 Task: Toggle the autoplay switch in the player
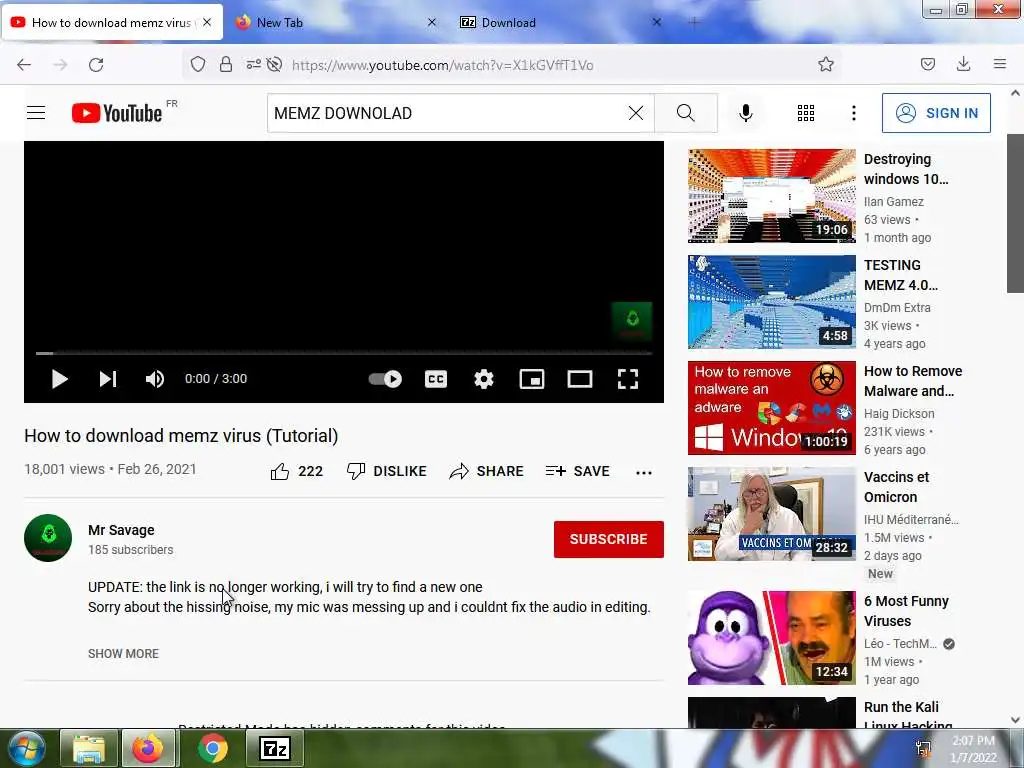coord(385,379)
